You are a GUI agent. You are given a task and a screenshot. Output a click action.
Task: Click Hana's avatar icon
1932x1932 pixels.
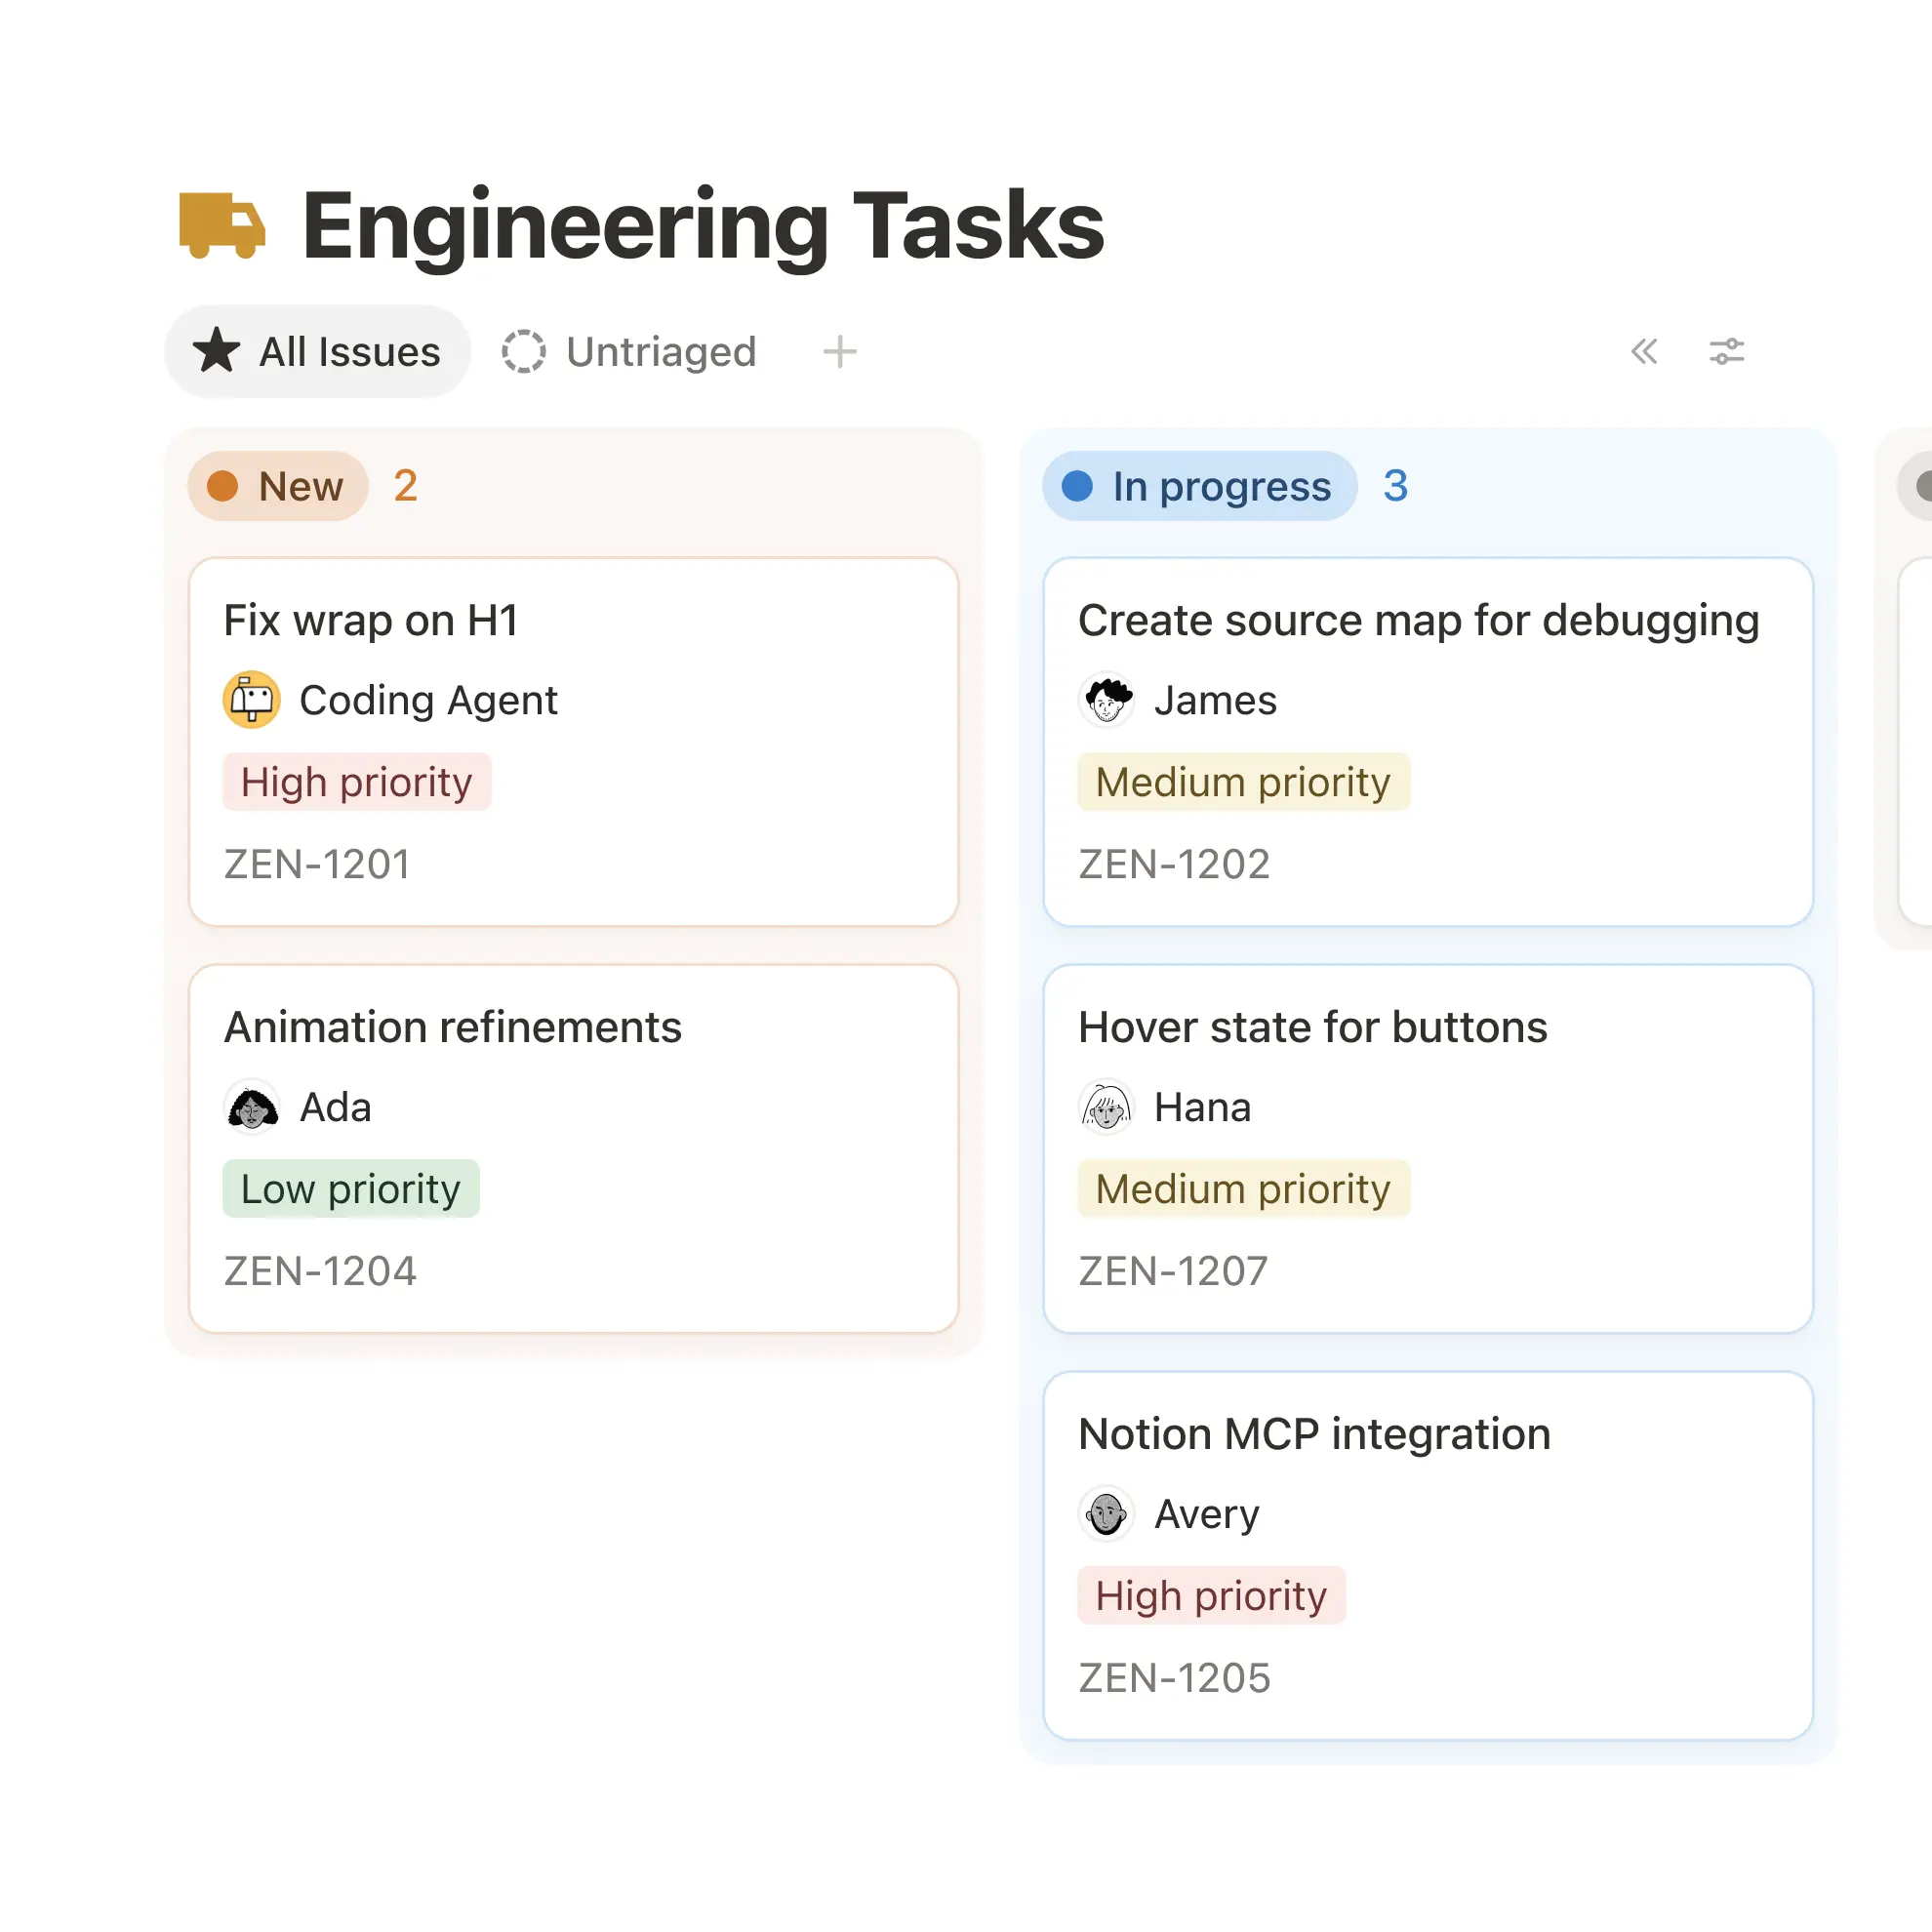point(1106,1107)
